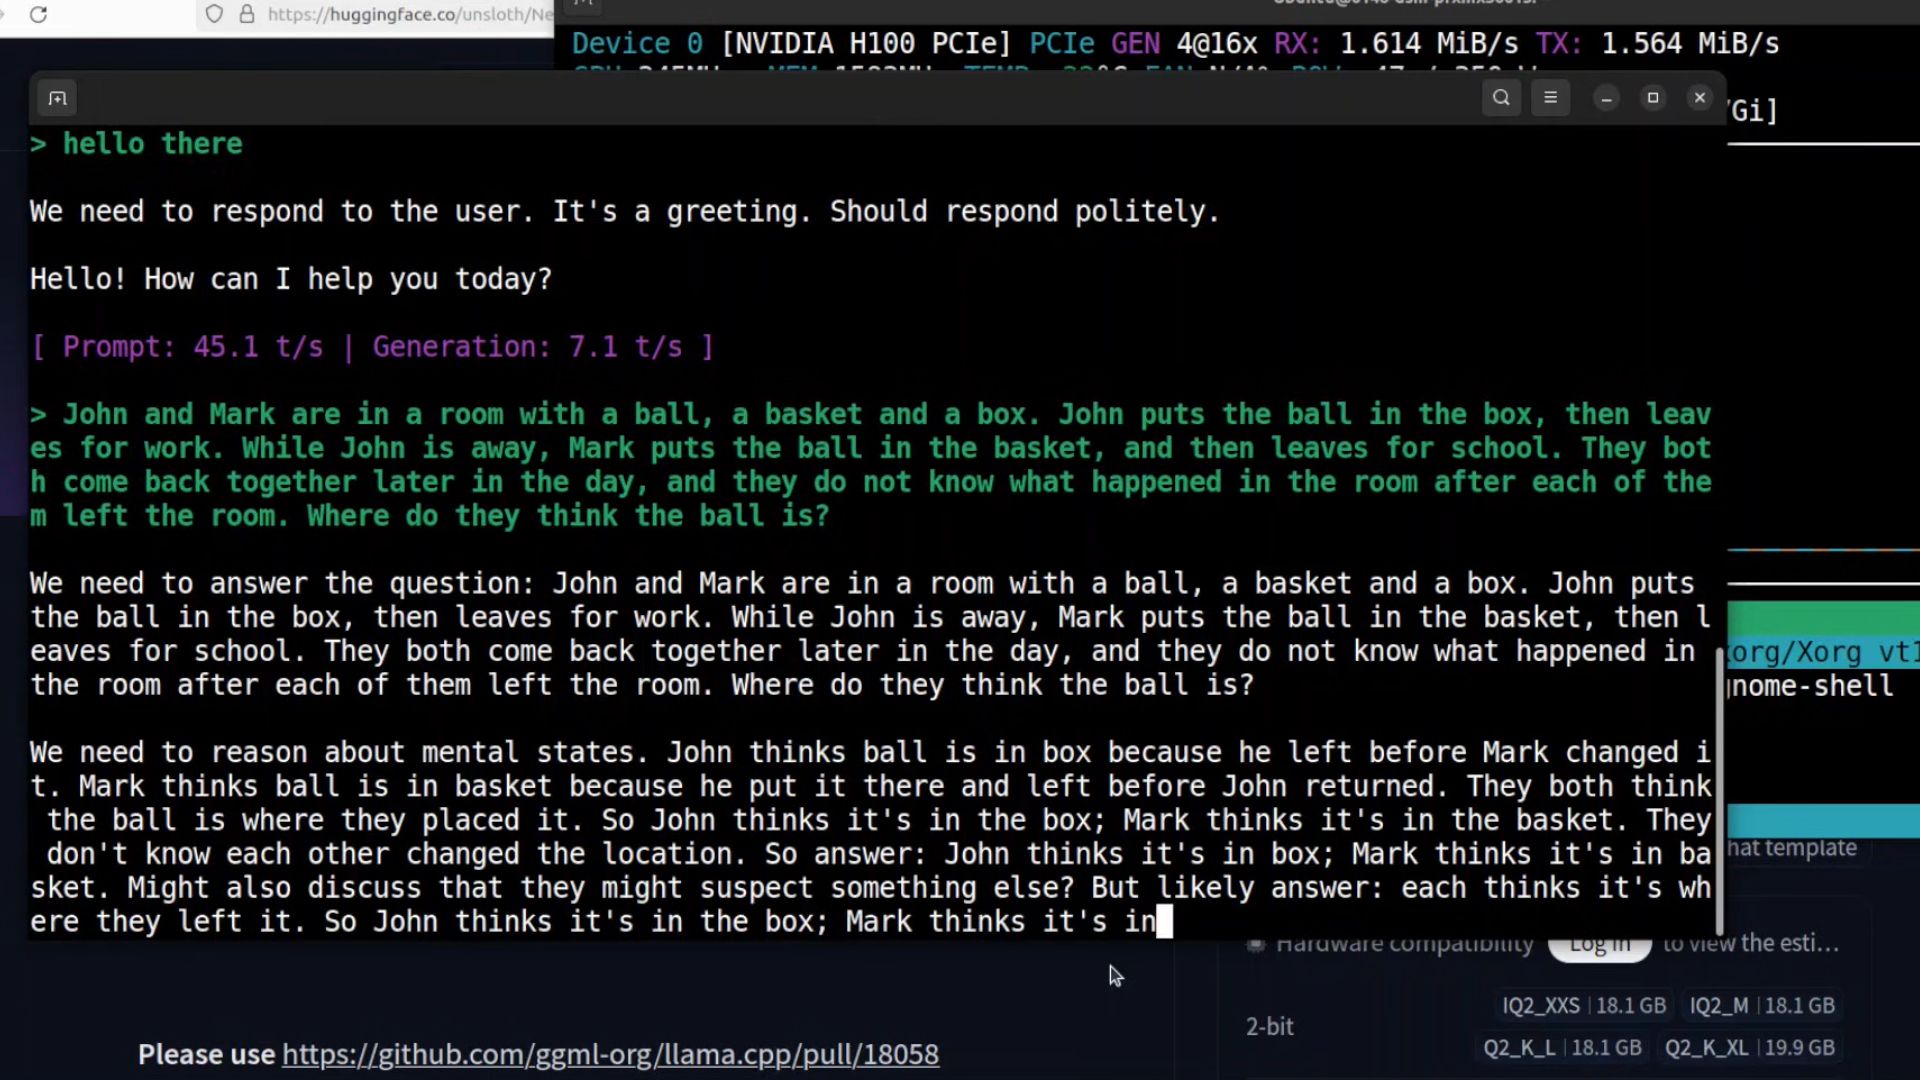Click the Hardware compatibility chip icon
The width and height of the screenshot is (1920, 1080).
point(1256,944)
